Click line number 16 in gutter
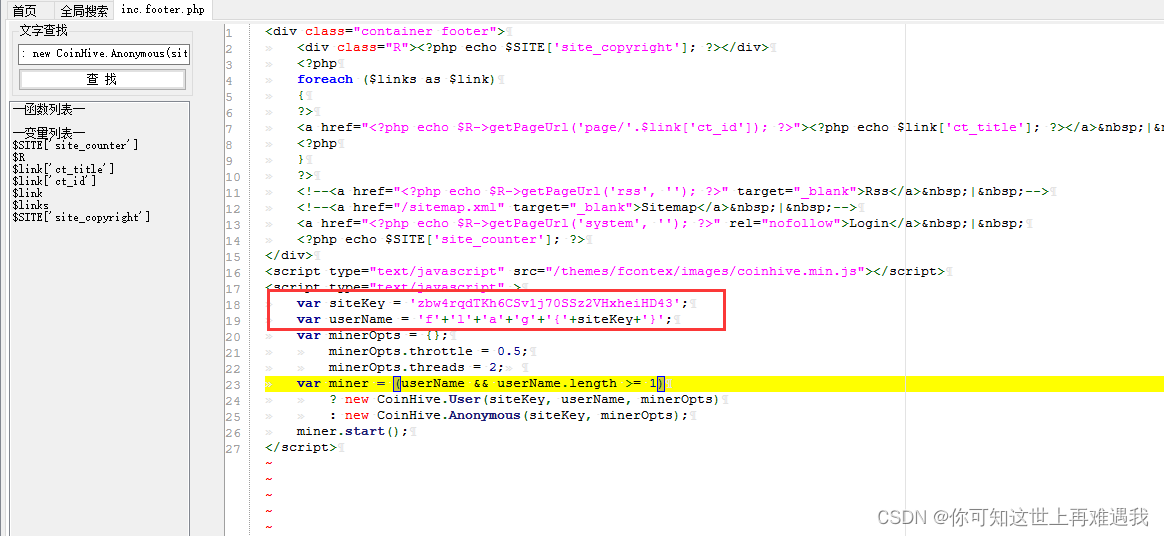The height and width of the screenshot is (536, 1164). [232, 272]
